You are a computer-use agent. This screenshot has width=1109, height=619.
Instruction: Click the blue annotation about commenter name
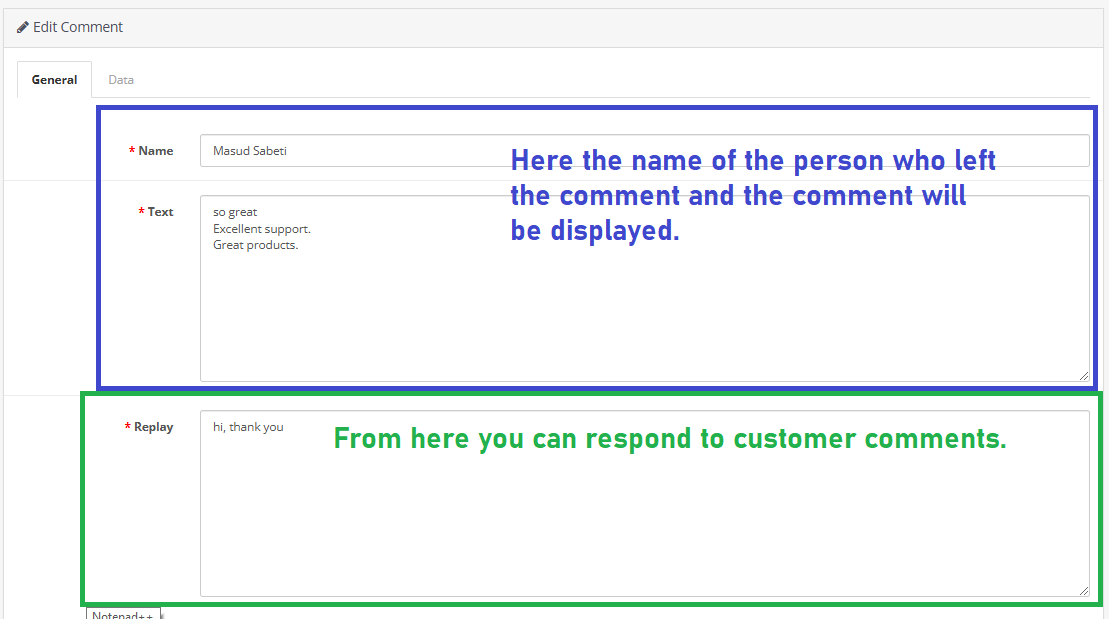pyautogui.click(x=752, y=195)
